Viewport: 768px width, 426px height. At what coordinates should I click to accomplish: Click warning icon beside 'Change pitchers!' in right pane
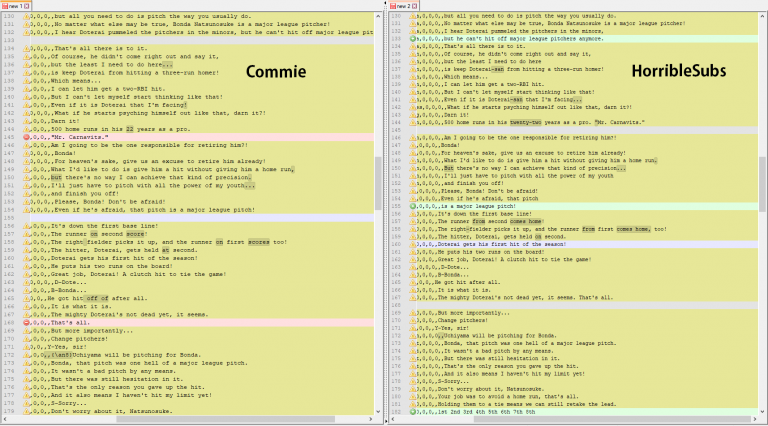point(412,320)
